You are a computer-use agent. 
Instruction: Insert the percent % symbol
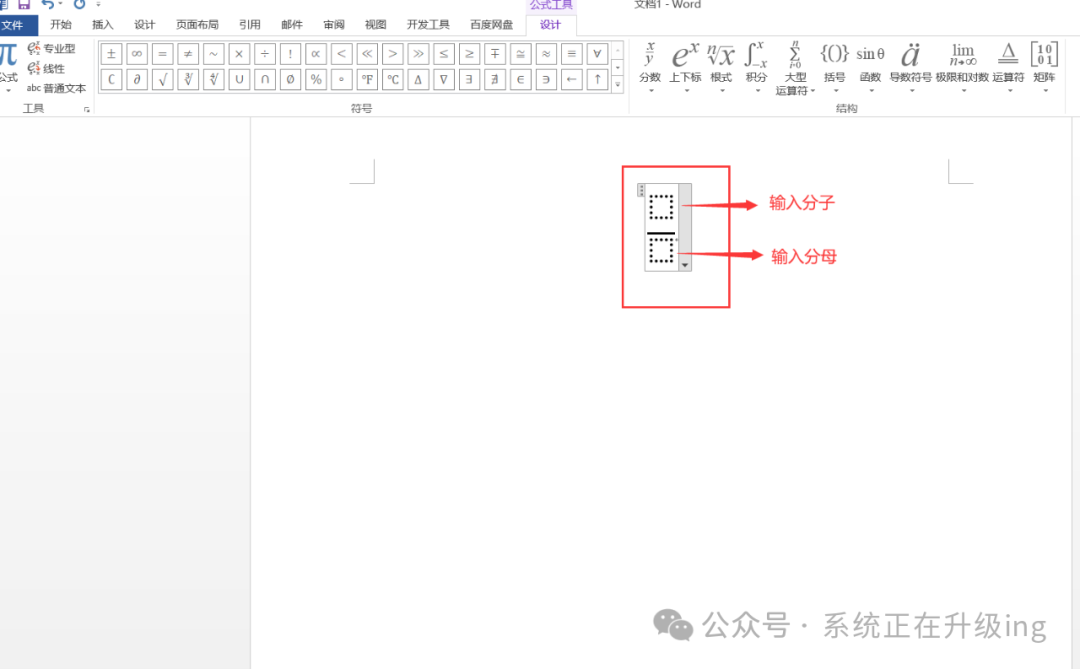pyautogui.click(x=315, y=79)
